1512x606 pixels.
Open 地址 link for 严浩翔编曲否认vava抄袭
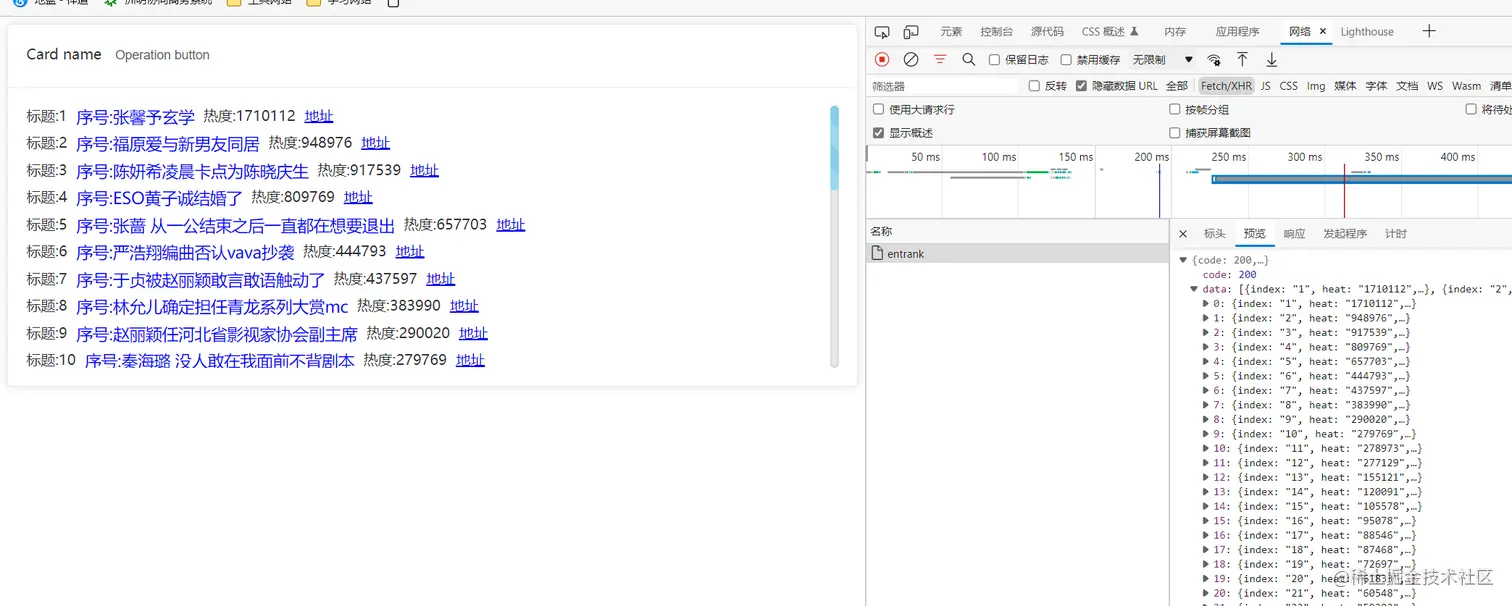click(x=410, y=251)
